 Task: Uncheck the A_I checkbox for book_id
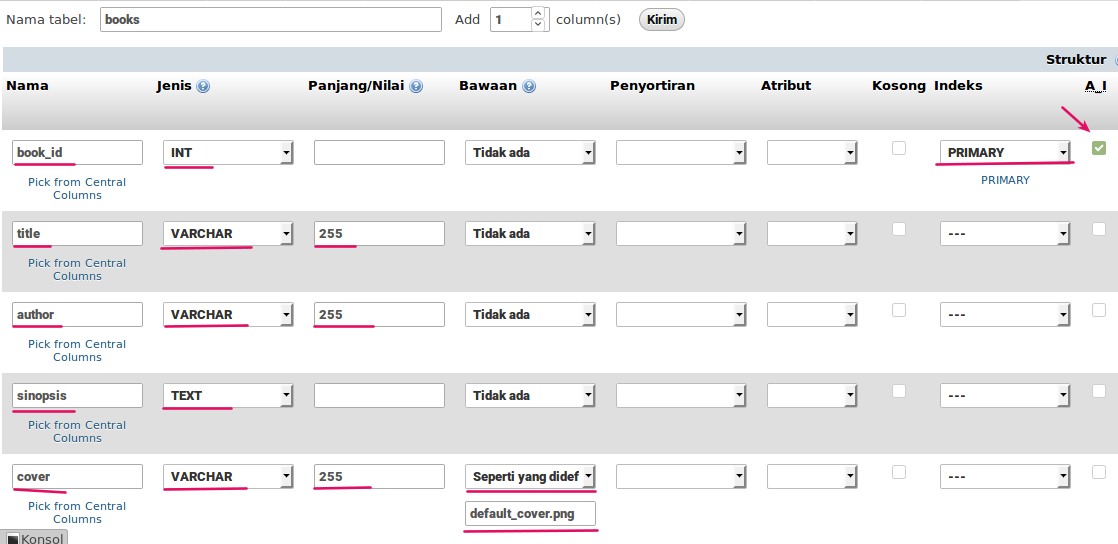point(1099,148)
